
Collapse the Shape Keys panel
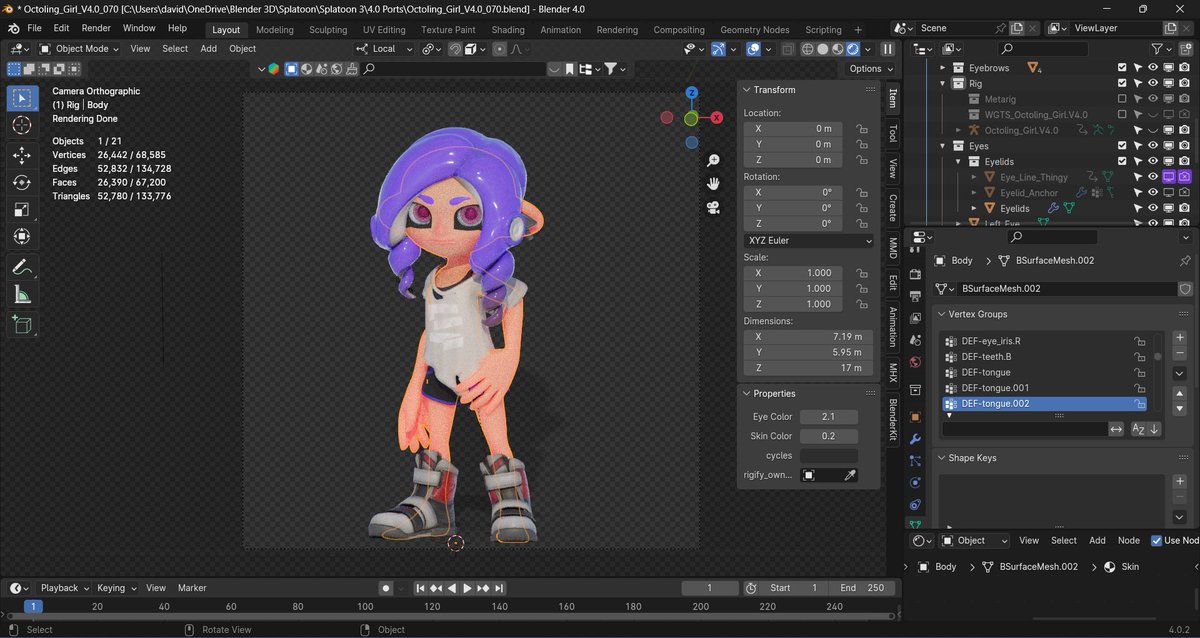pyautogui.click(x=941, y=458)
